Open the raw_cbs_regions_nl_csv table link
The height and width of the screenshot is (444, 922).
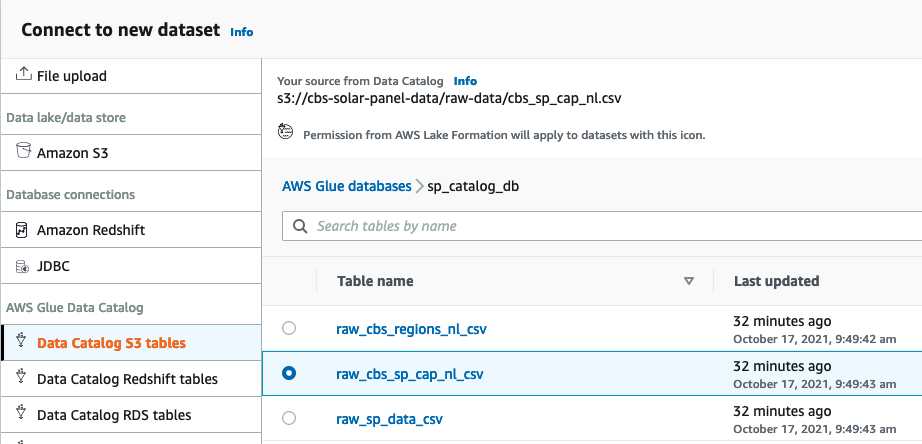[x=412, y=328]
